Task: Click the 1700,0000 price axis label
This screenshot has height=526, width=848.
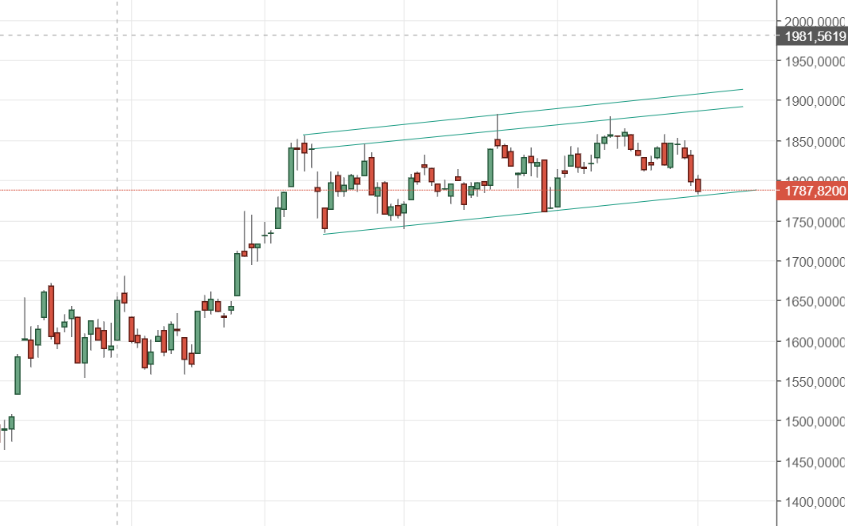Action: (815, 262)
